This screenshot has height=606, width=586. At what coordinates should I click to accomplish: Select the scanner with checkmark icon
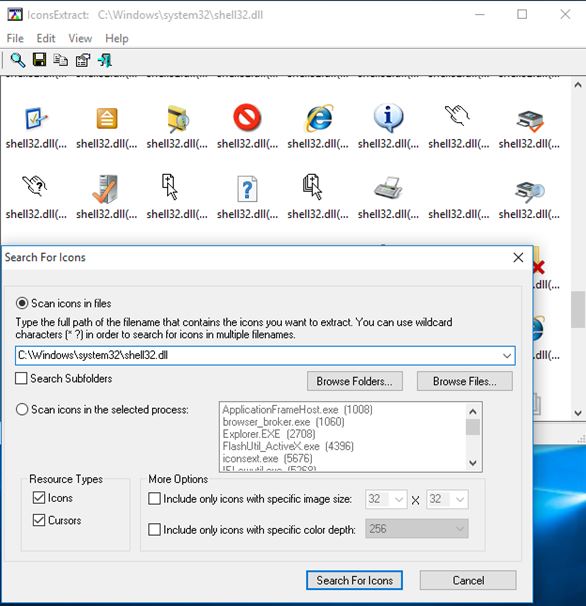point(530,121)
